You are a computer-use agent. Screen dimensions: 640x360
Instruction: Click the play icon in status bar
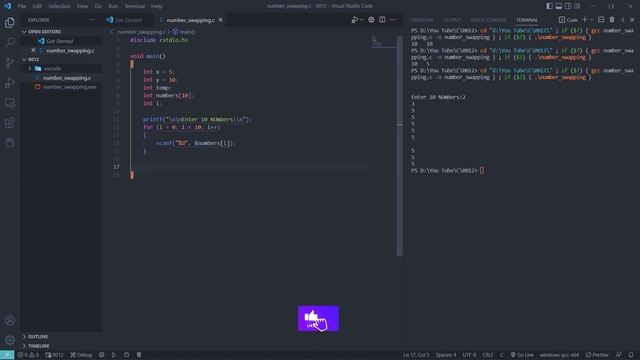tap(114, 355)
